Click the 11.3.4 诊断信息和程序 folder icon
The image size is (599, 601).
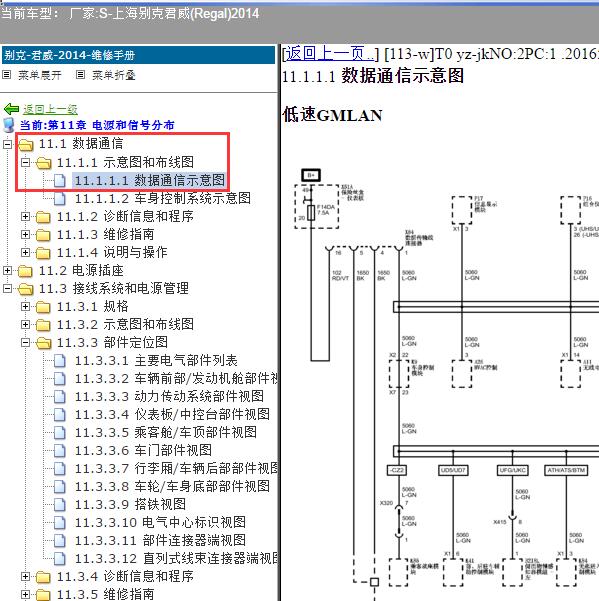point(43,577)
